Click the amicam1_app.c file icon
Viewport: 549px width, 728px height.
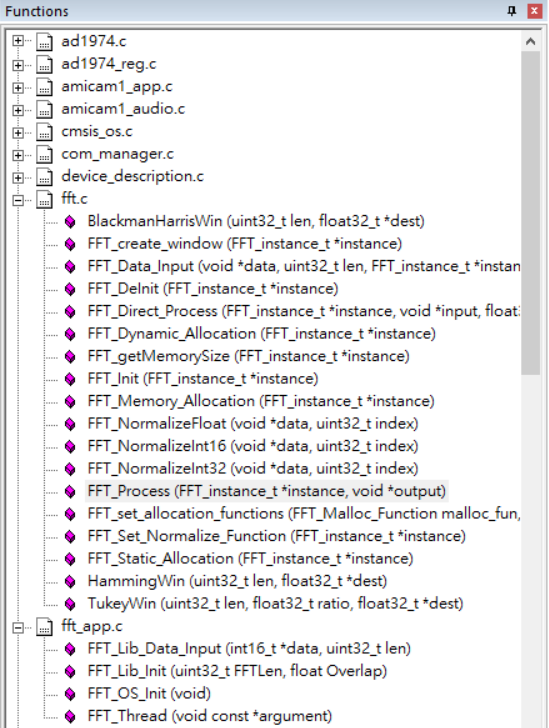pyautogui.click(x=45, y=87)
